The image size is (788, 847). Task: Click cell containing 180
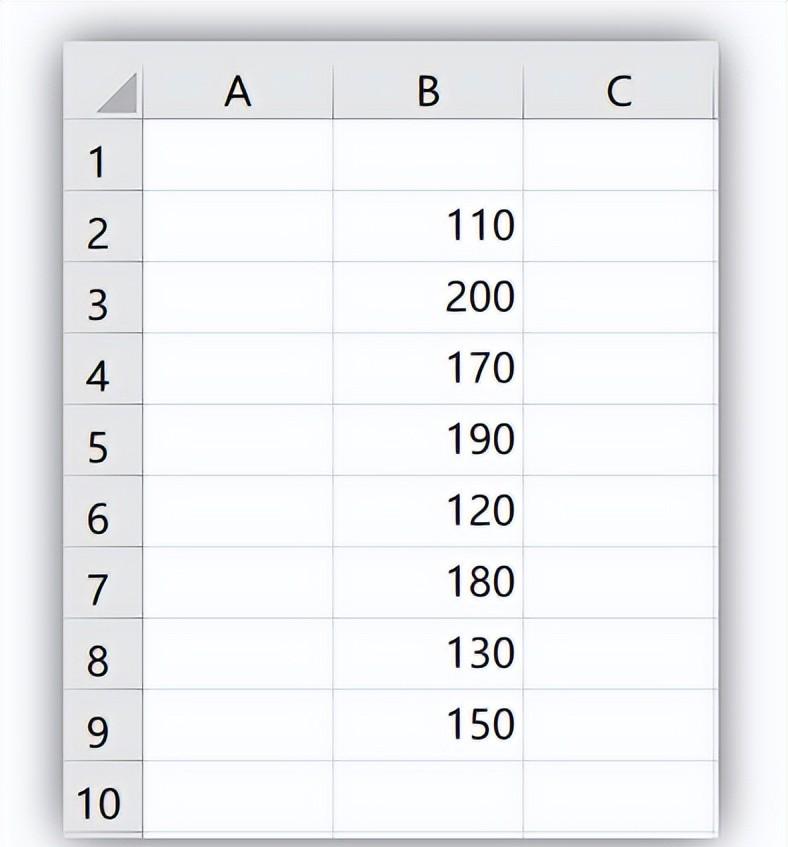coord(428,583)
